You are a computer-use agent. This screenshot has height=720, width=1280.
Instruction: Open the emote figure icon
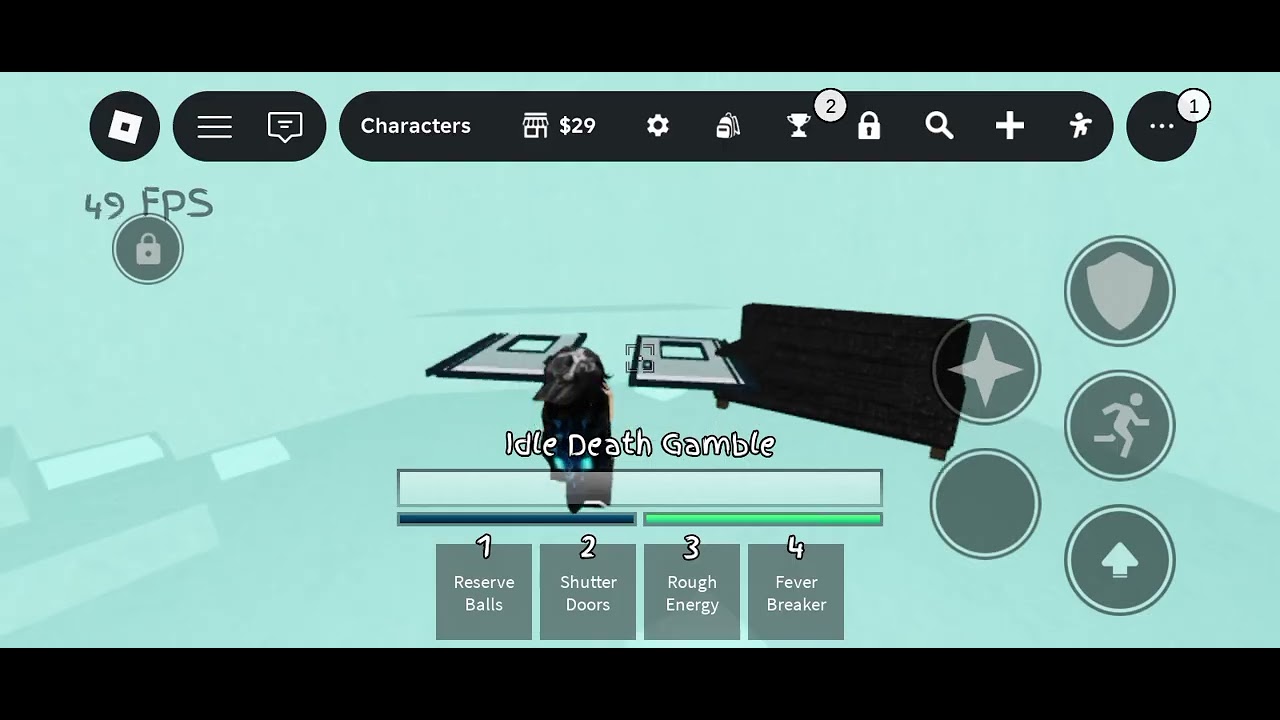[1080, 126]
